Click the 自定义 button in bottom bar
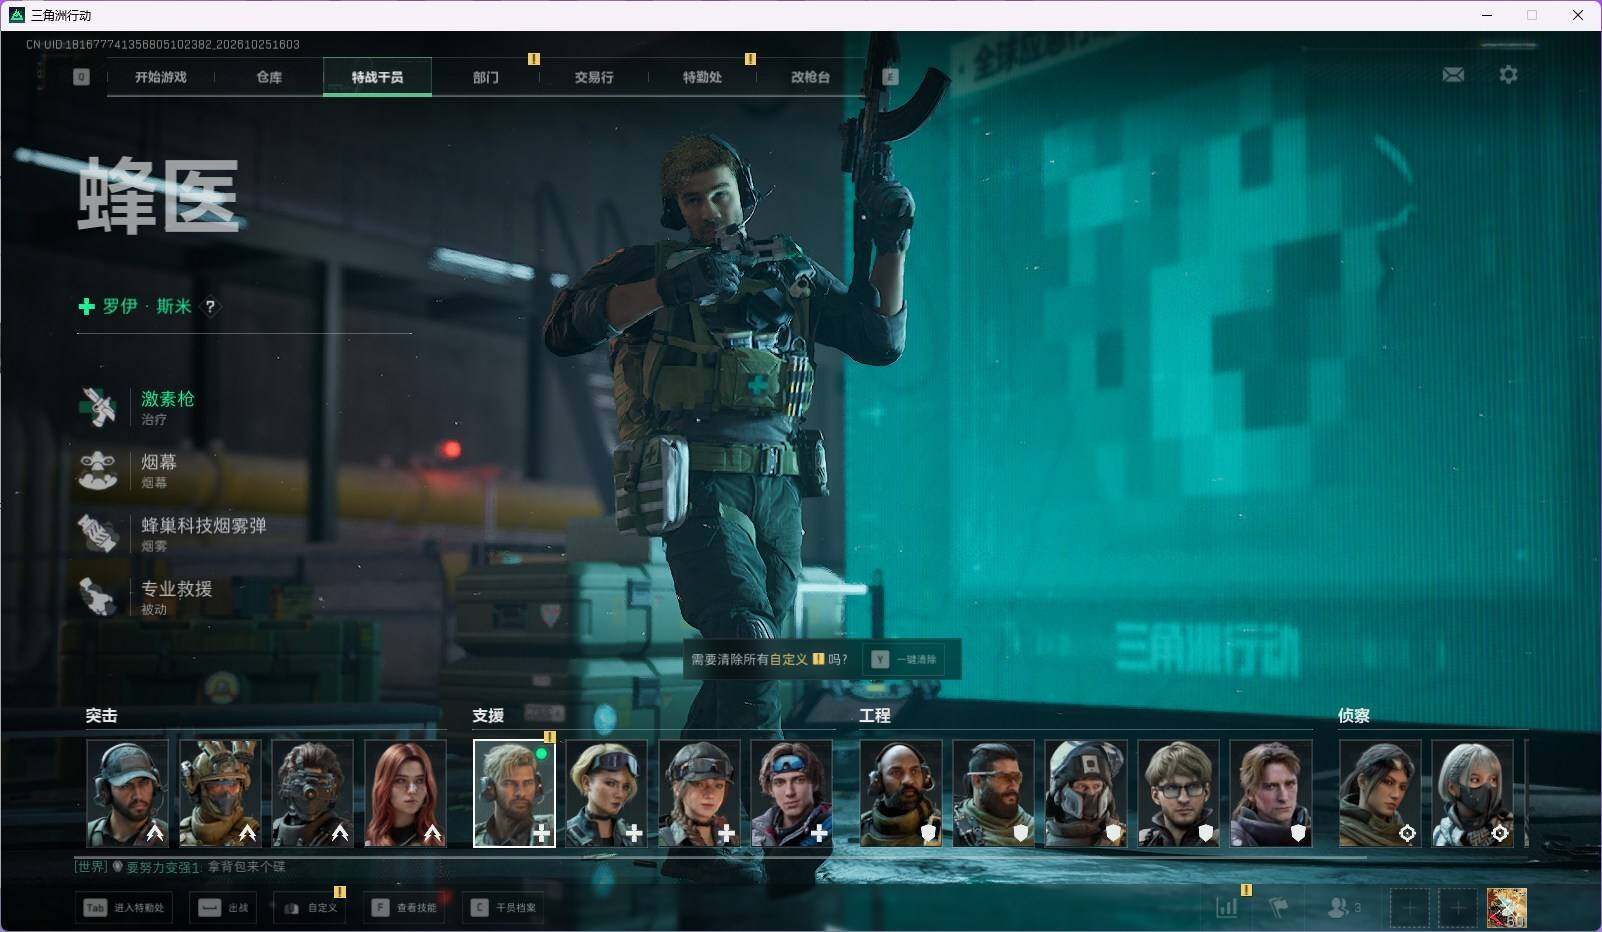 click(310, 908)
